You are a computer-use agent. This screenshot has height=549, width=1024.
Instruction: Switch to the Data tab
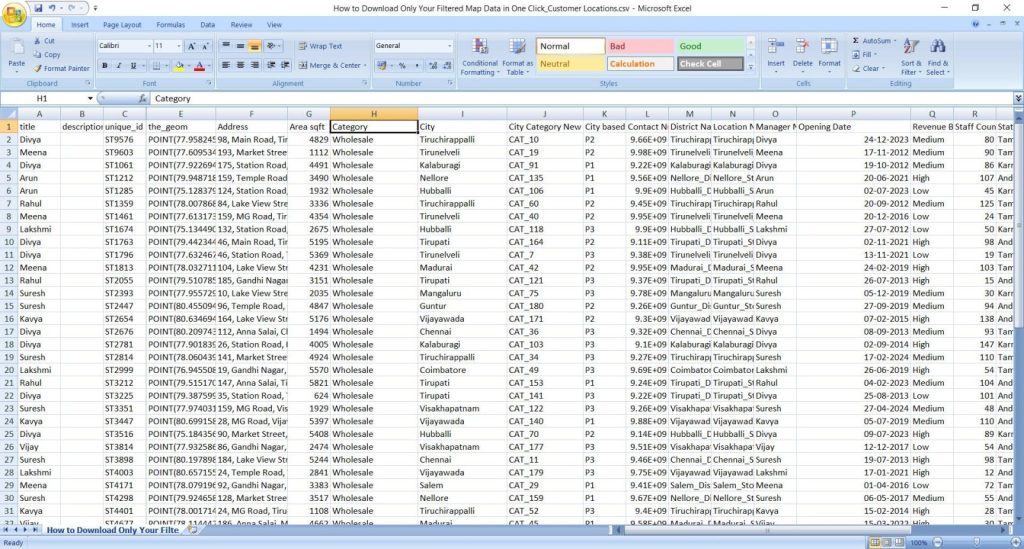[208, 25]
